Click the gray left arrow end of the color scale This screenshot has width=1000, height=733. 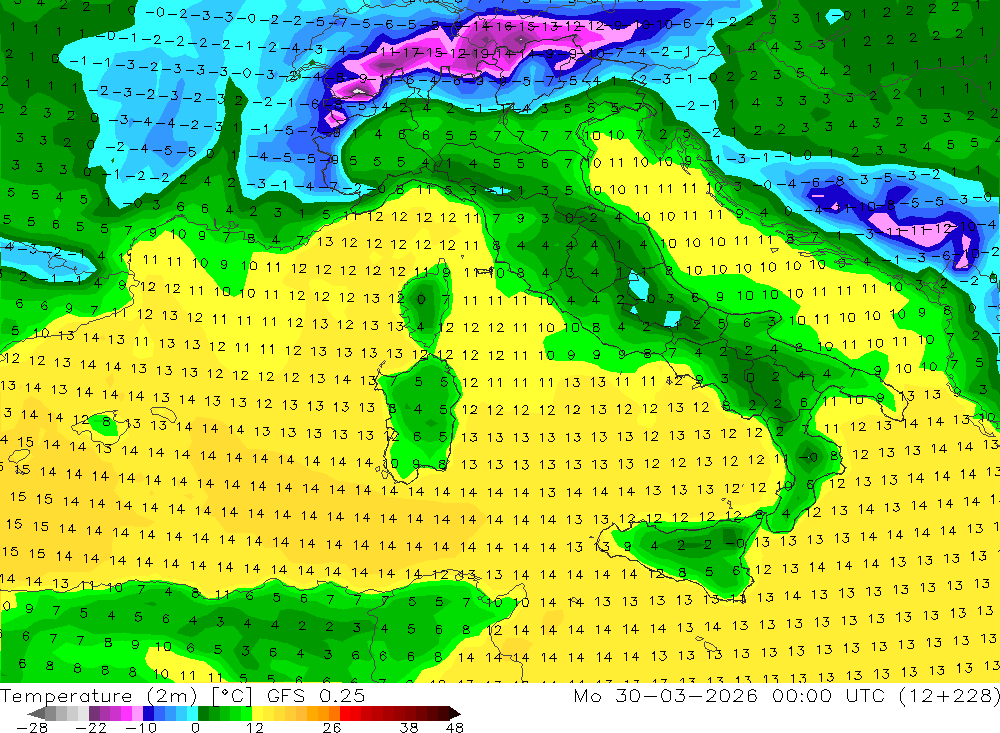[36, 713]
